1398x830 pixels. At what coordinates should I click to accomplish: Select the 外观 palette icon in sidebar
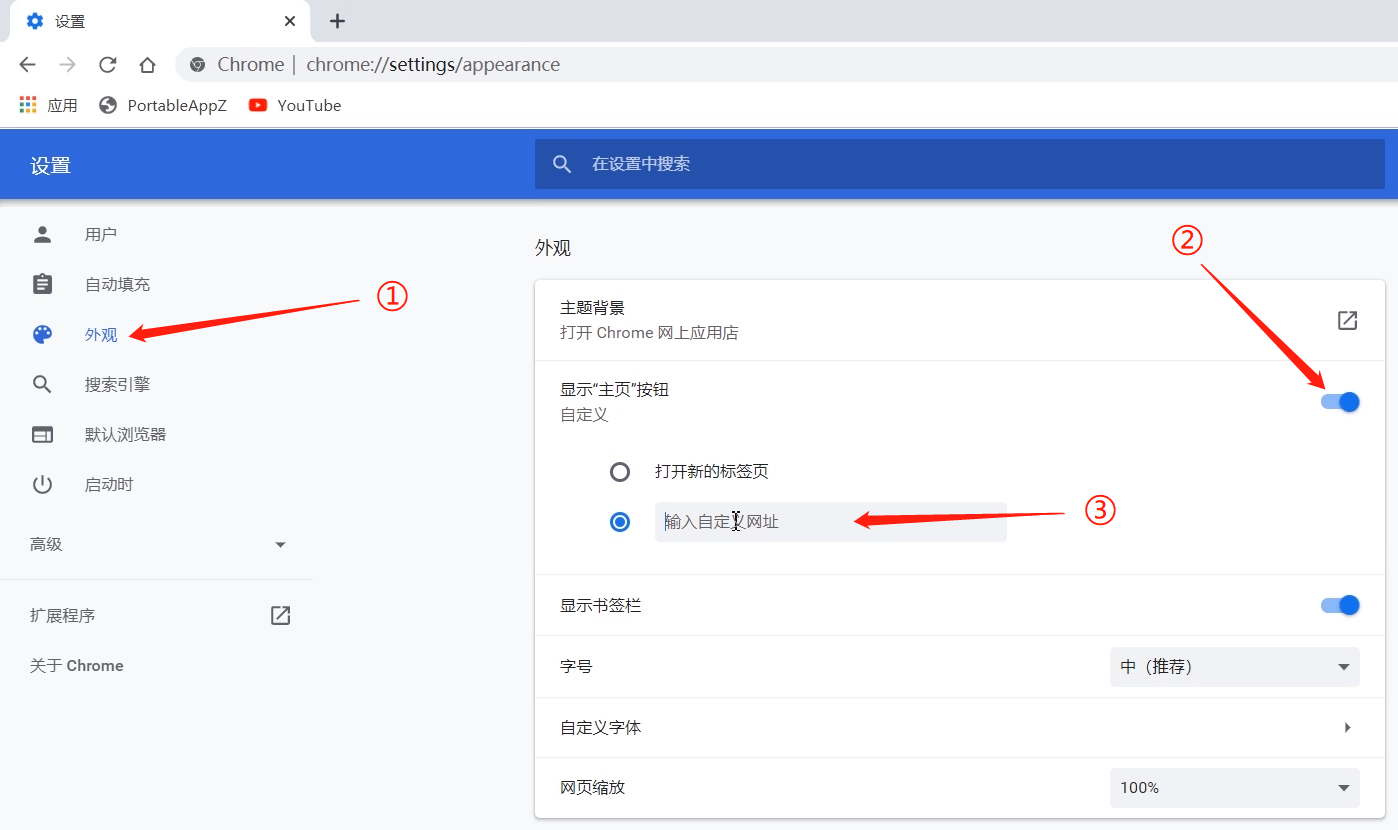42,334
